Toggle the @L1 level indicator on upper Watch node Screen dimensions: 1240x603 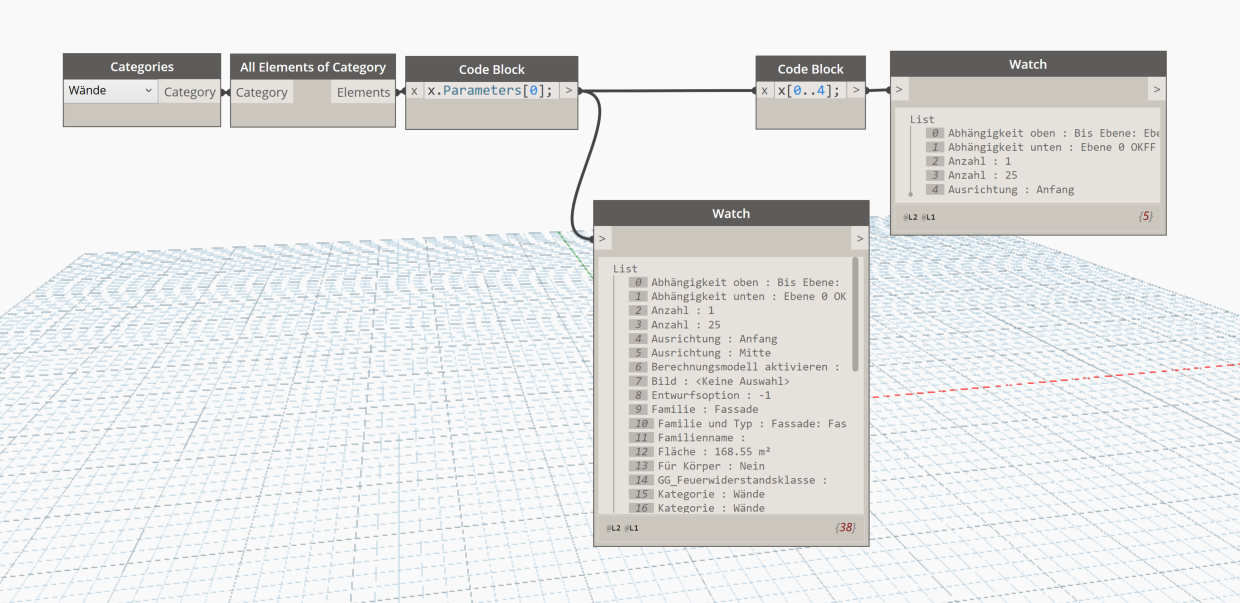tap(929, 216)
